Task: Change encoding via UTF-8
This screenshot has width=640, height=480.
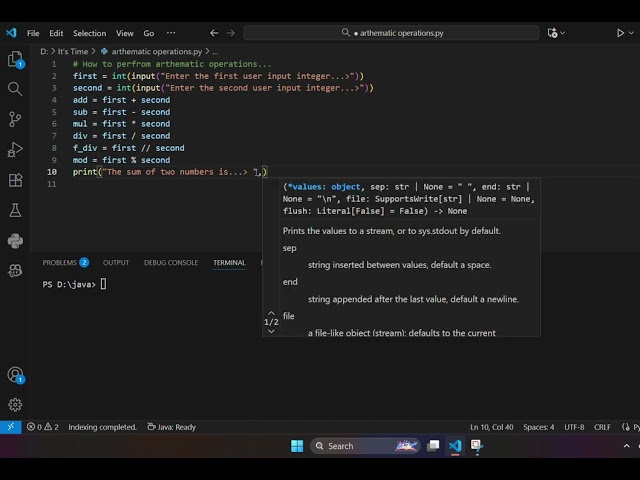Action: click(574, 427)
